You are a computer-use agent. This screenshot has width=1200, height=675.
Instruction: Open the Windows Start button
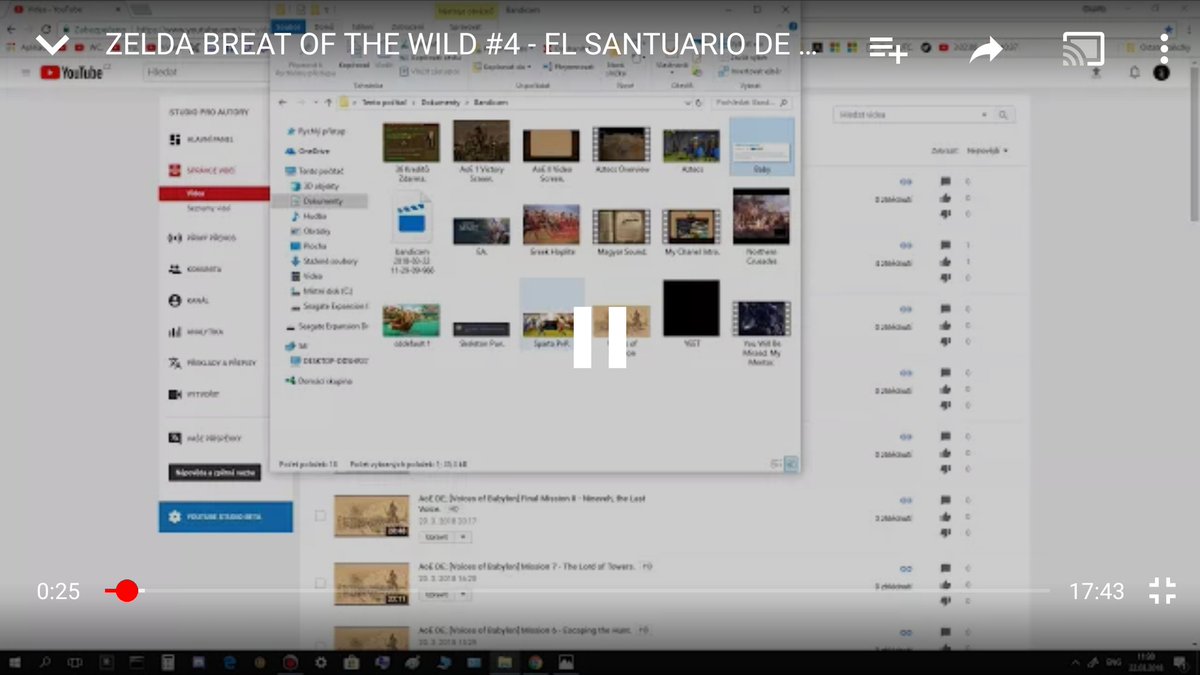(16, 662)
